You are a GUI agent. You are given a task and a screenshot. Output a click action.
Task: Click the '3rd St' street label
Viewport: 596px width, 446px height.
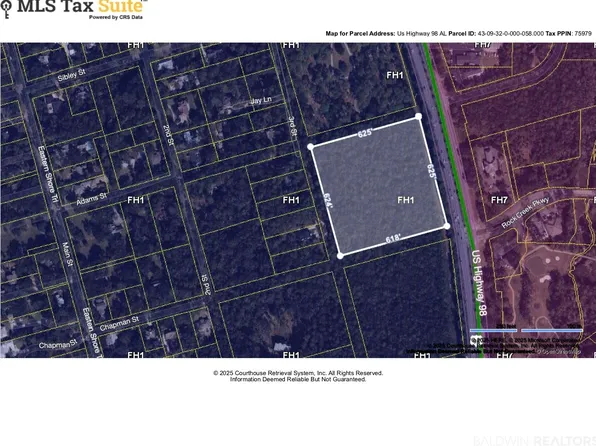[x=292, y=126]
